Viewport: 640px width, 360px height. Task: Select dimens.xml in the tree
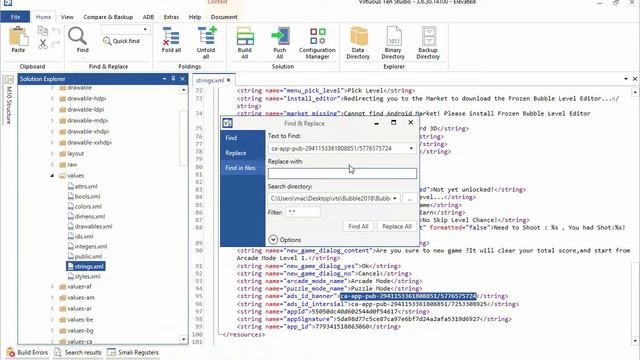click(x=86, y=217)
